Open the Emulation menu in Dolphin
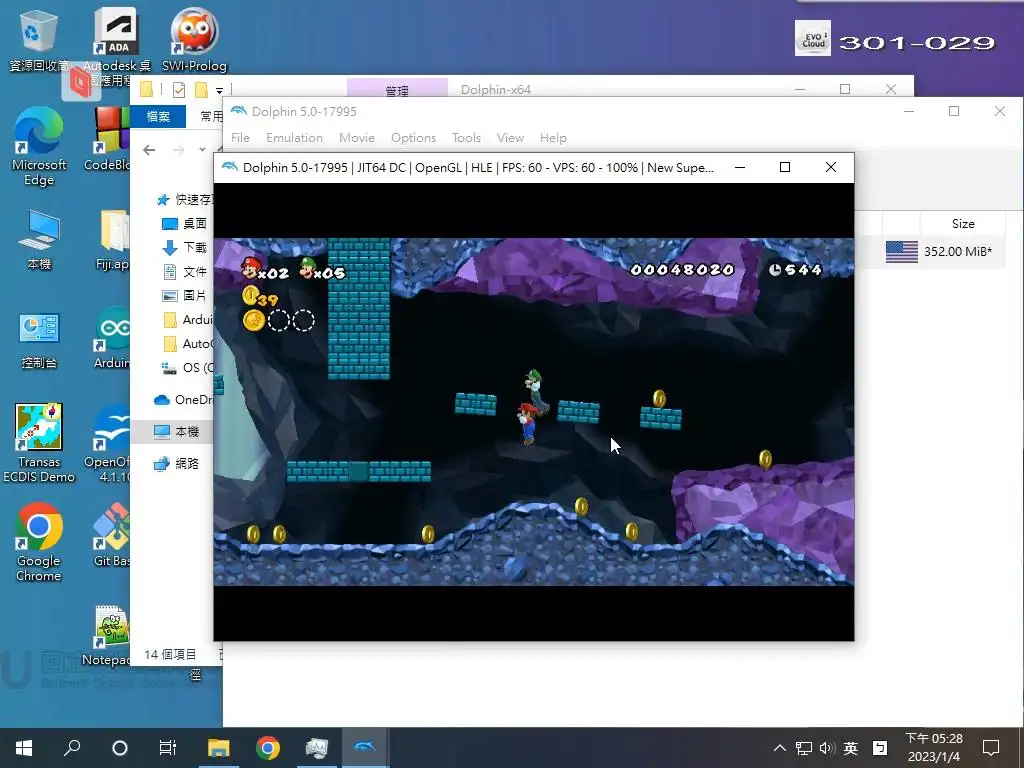Image resolution: width=1024 pixels, height=768 pixels. tap(294, 138)
